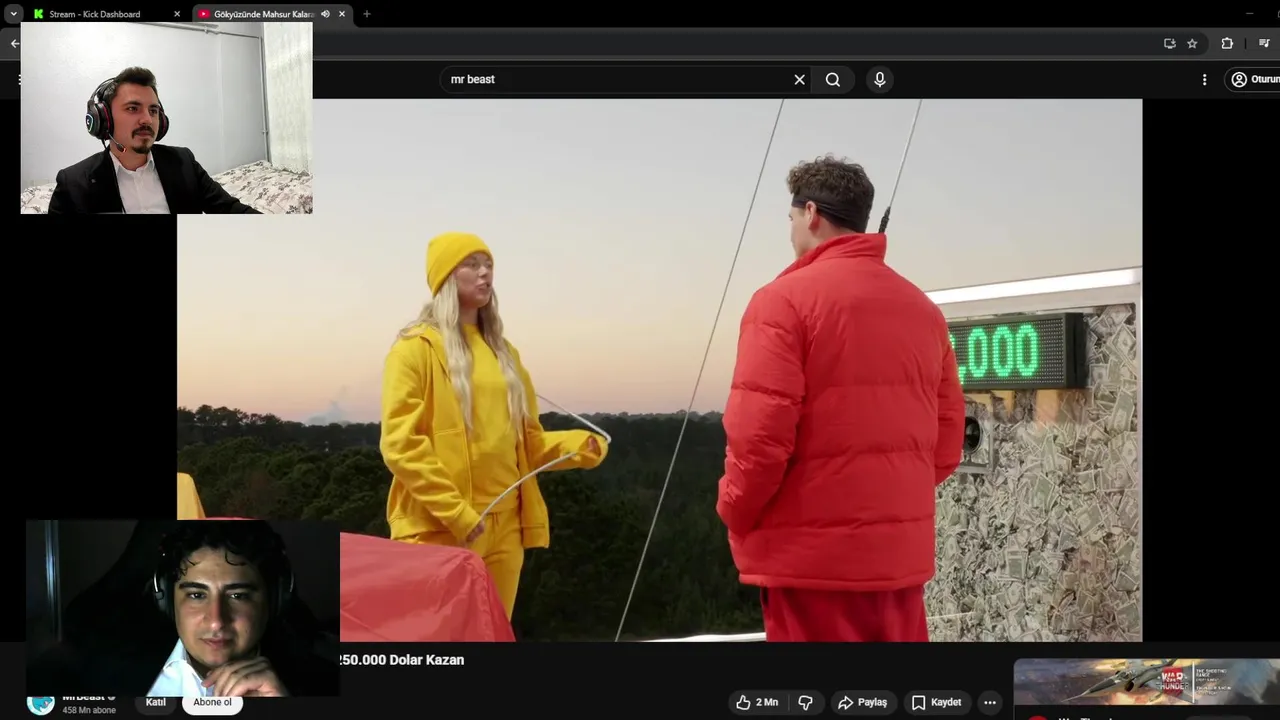Open the tab search dropdown arrow
The height and width of the screenshot is (720, 1280).
[x=13, y=14]
